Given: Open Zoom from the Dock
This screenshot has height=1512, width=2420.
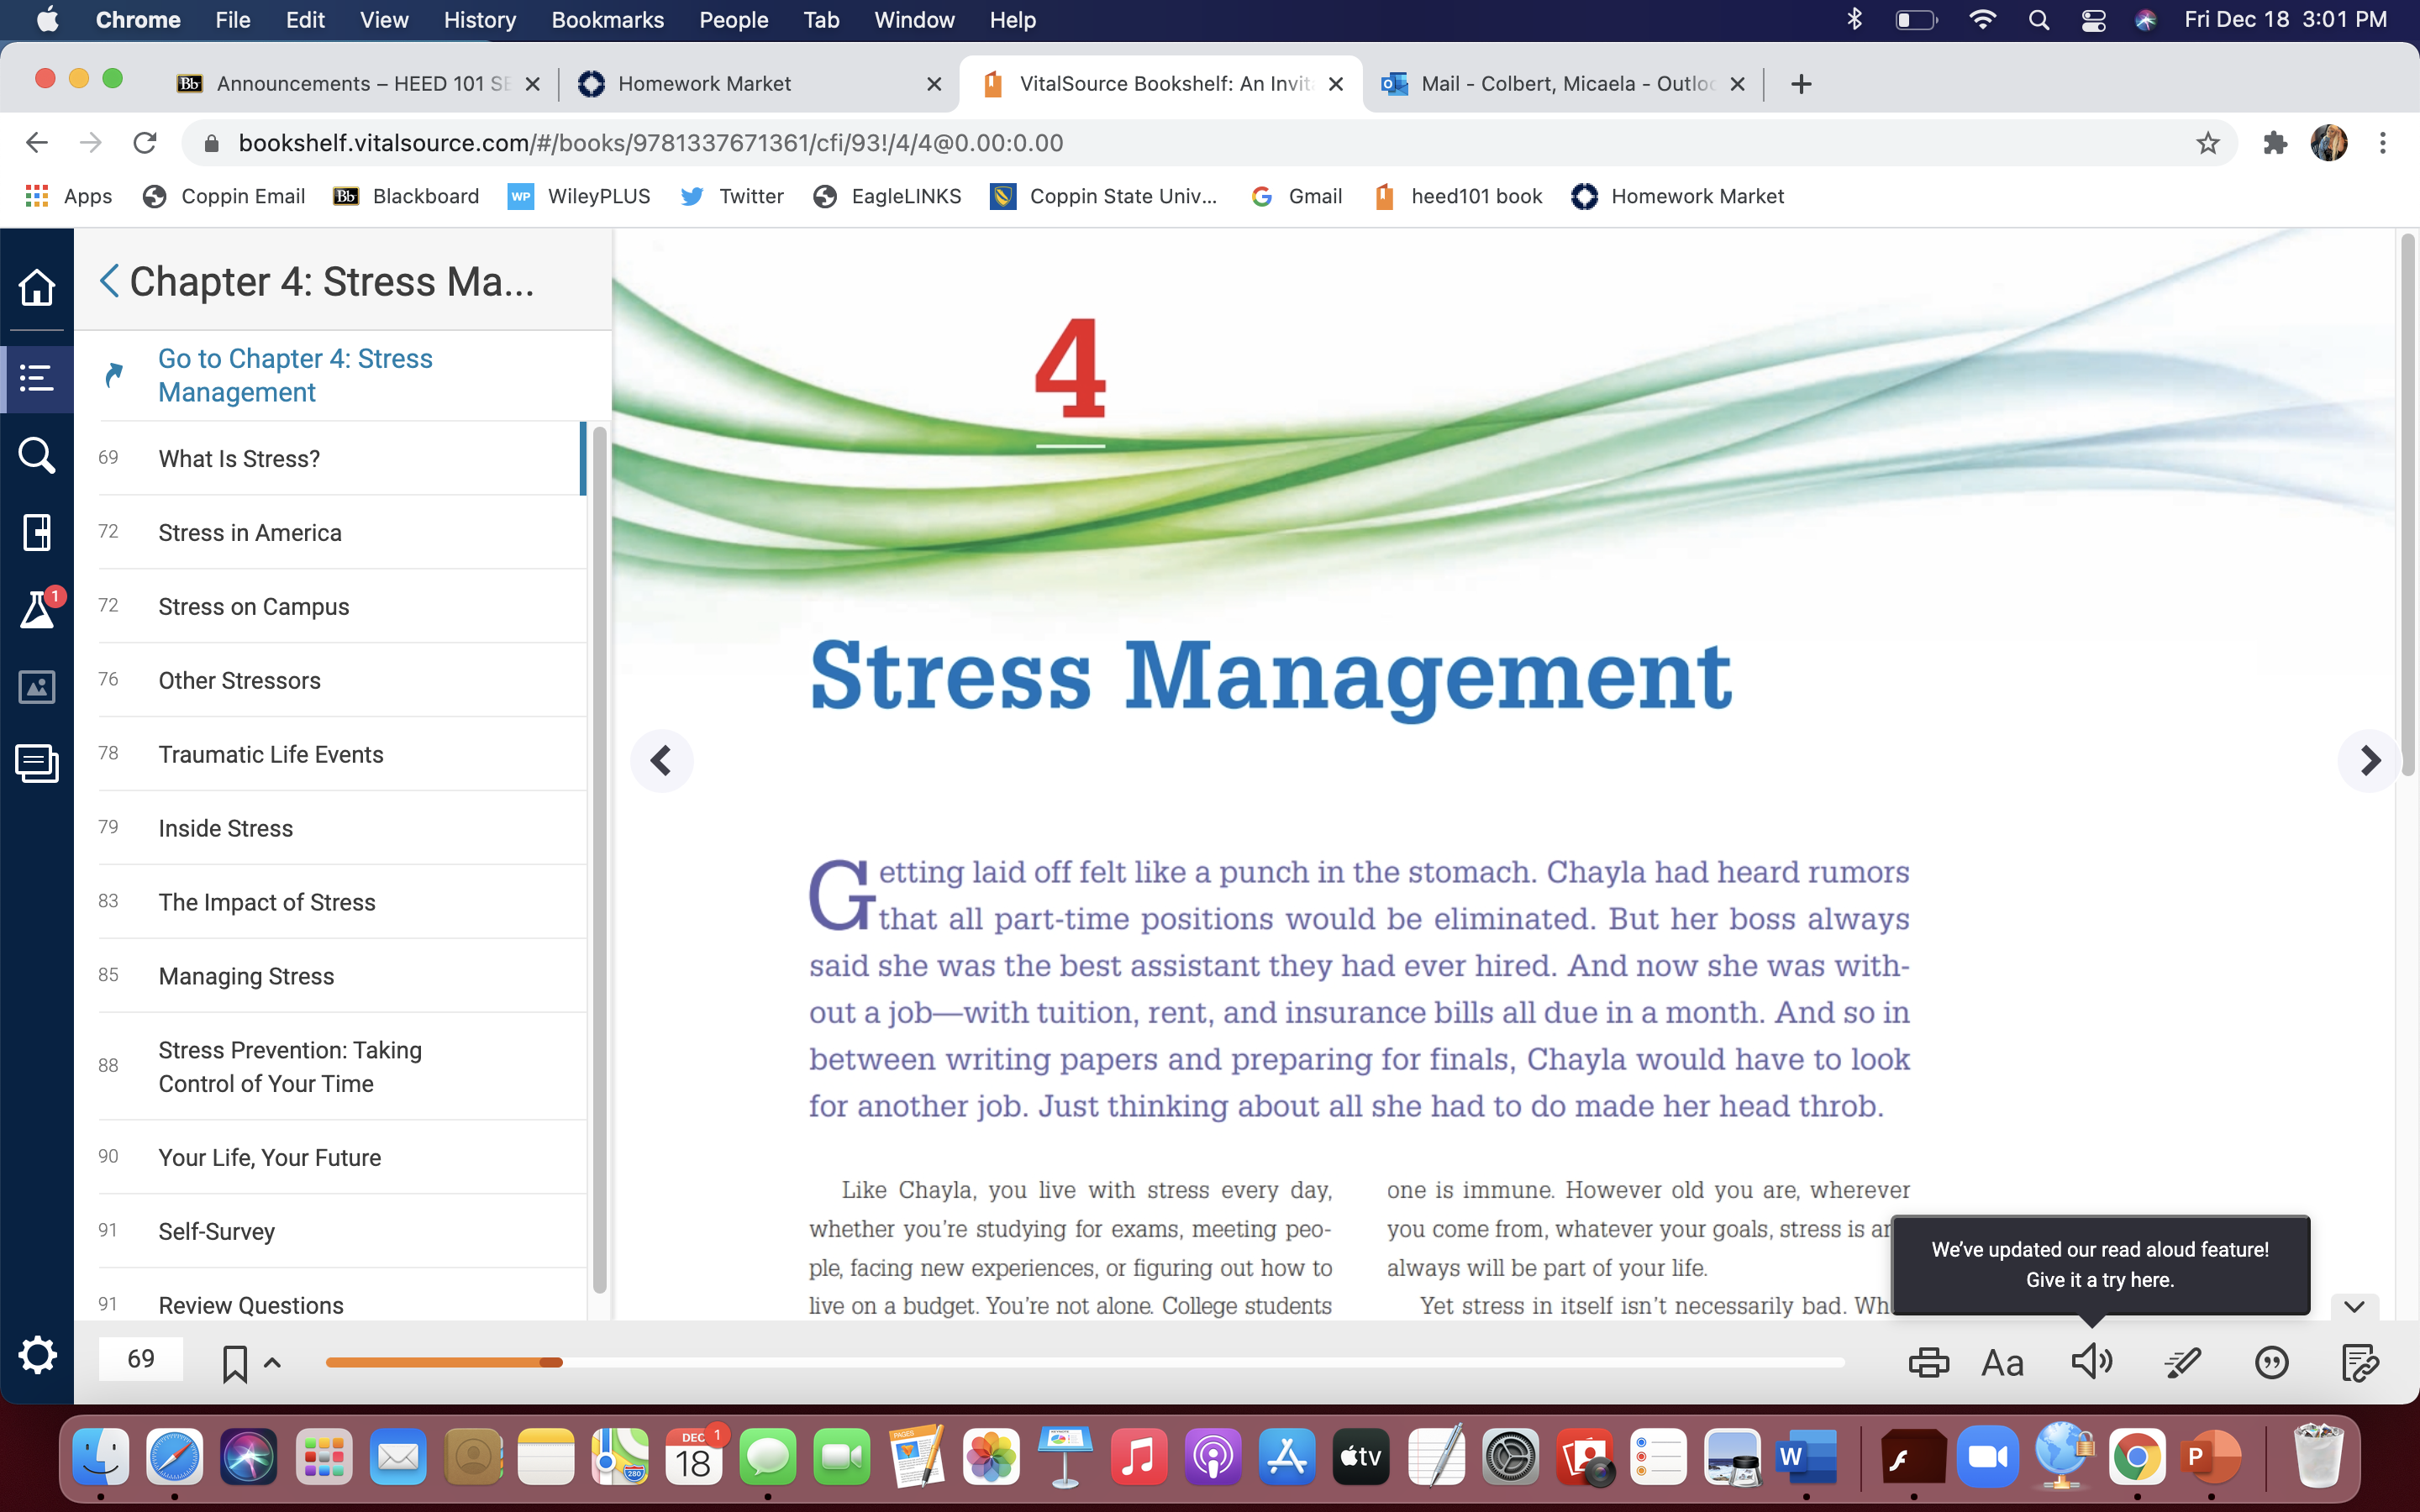Looking at the screenshot, I should pos(1988,1458).
